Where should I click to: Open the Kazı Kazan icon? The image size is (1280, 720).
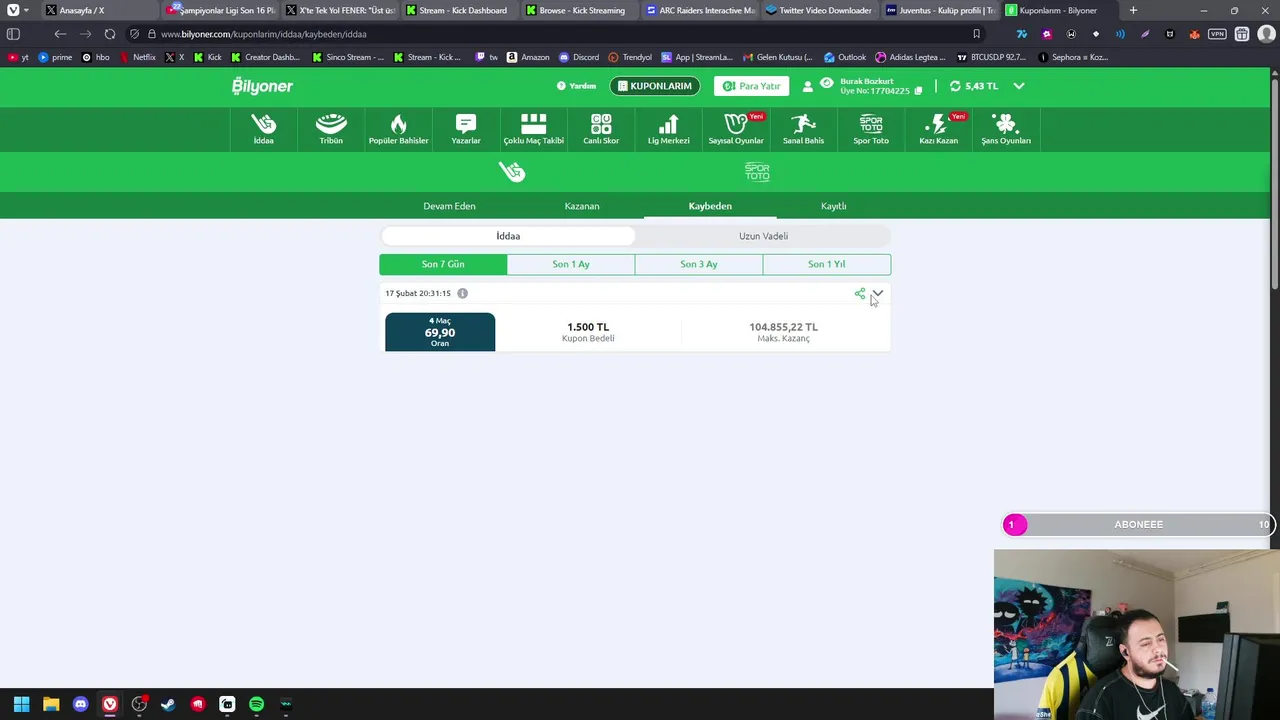938,129
